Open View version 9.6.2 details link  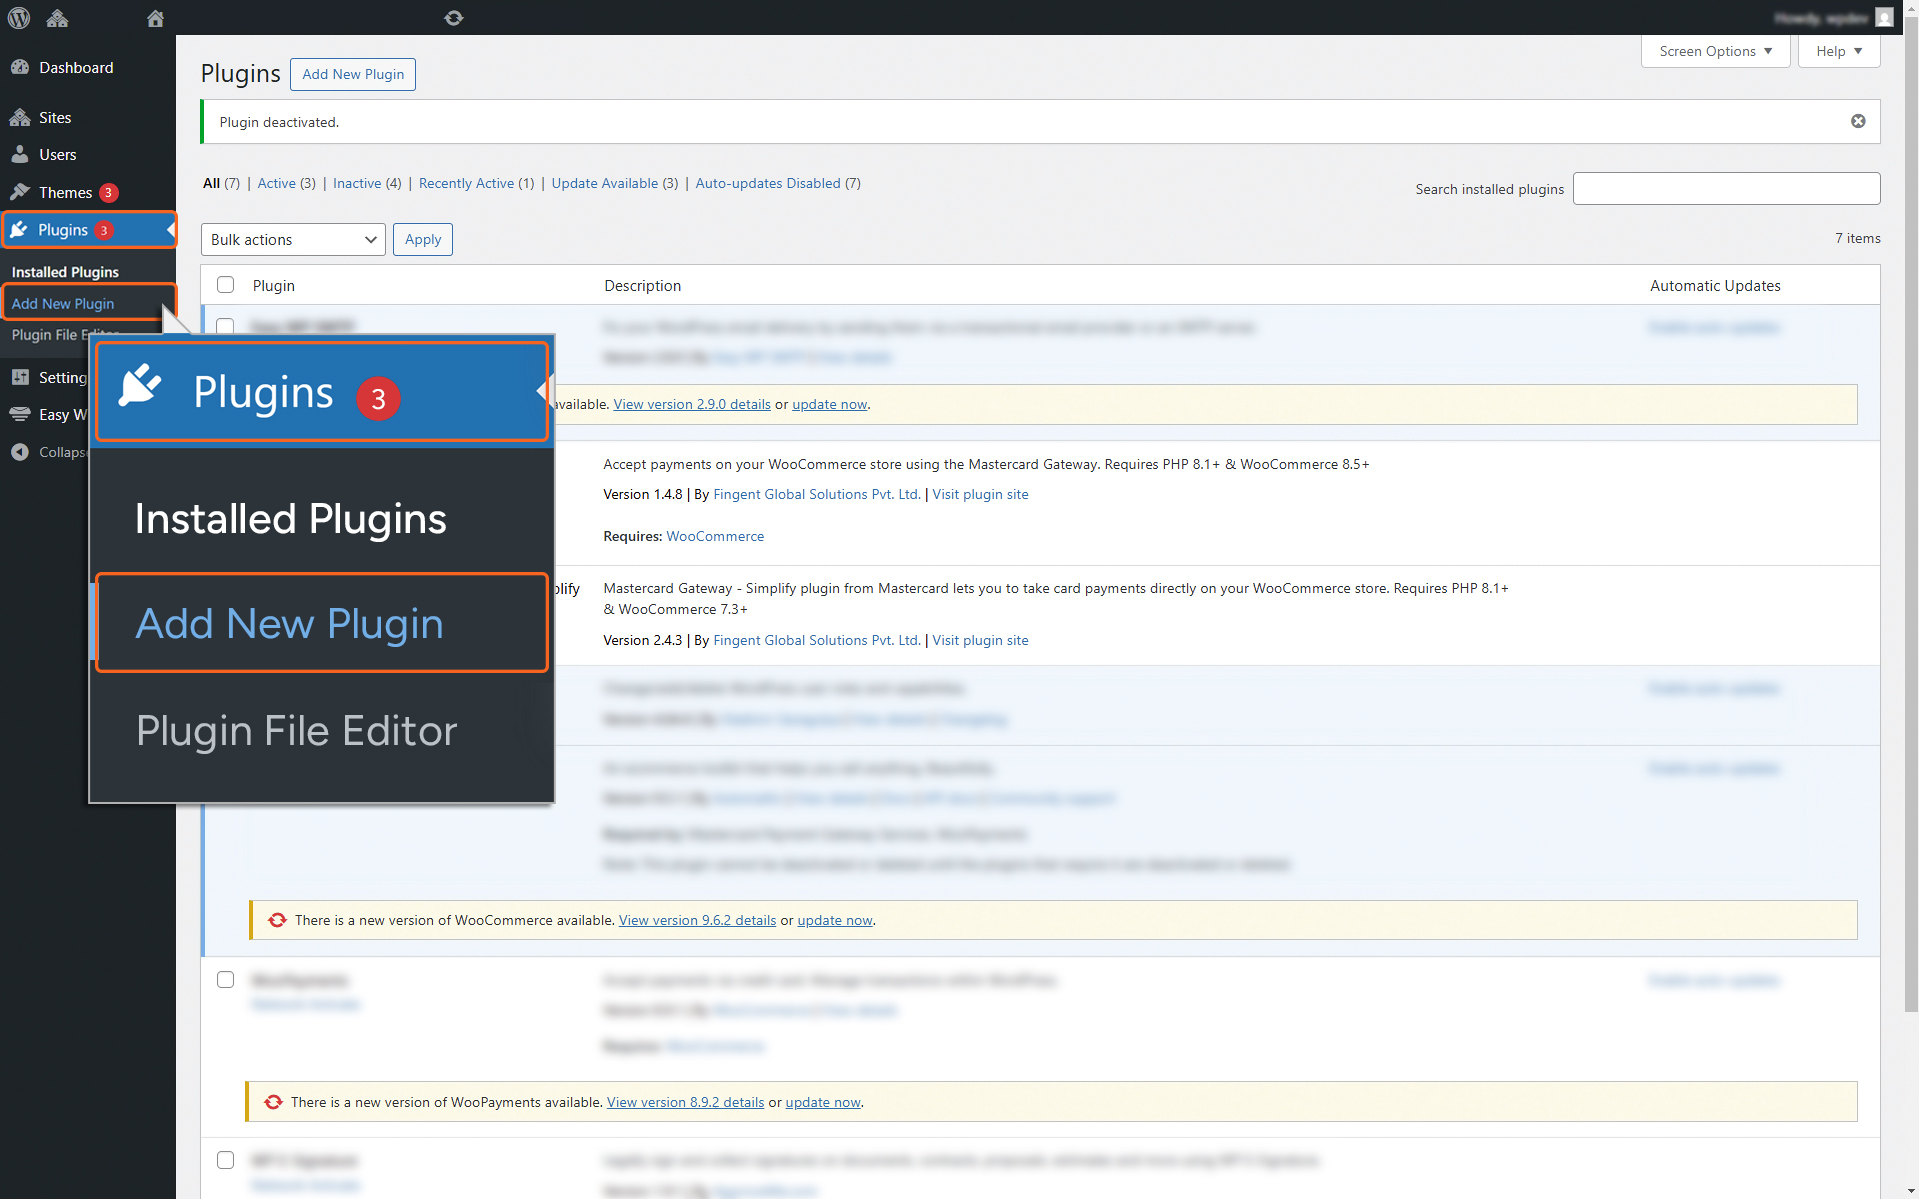coord(697,920)
